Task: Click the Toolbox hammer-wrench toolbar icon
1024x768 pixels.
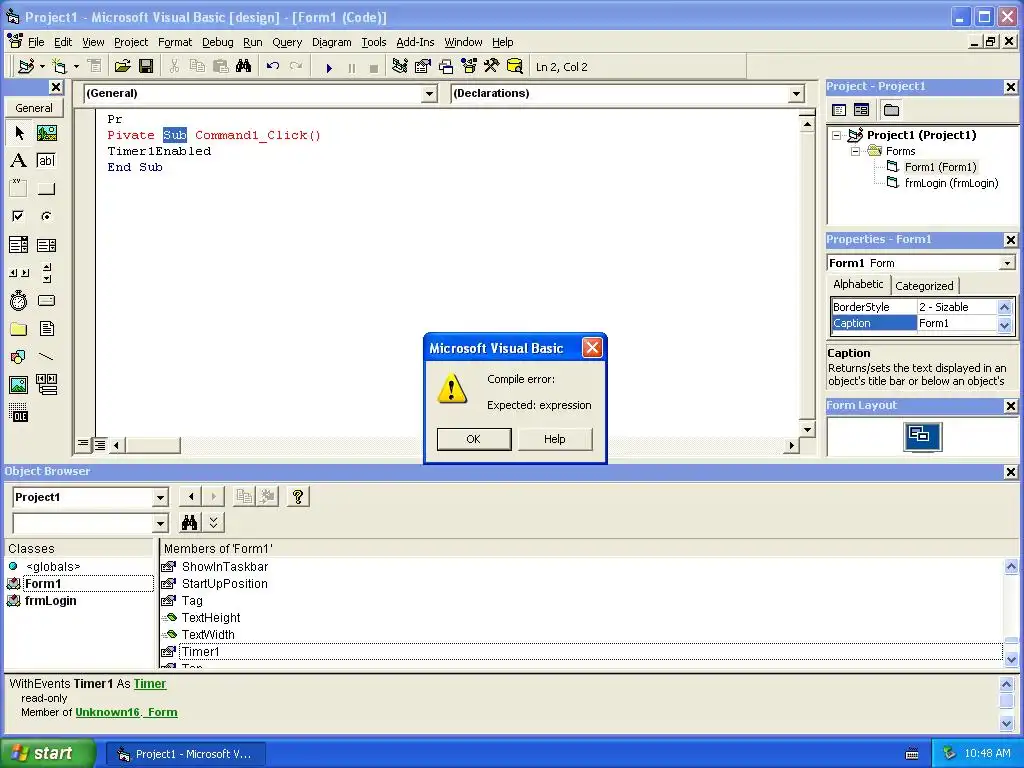Action: [x=492, y=66]
